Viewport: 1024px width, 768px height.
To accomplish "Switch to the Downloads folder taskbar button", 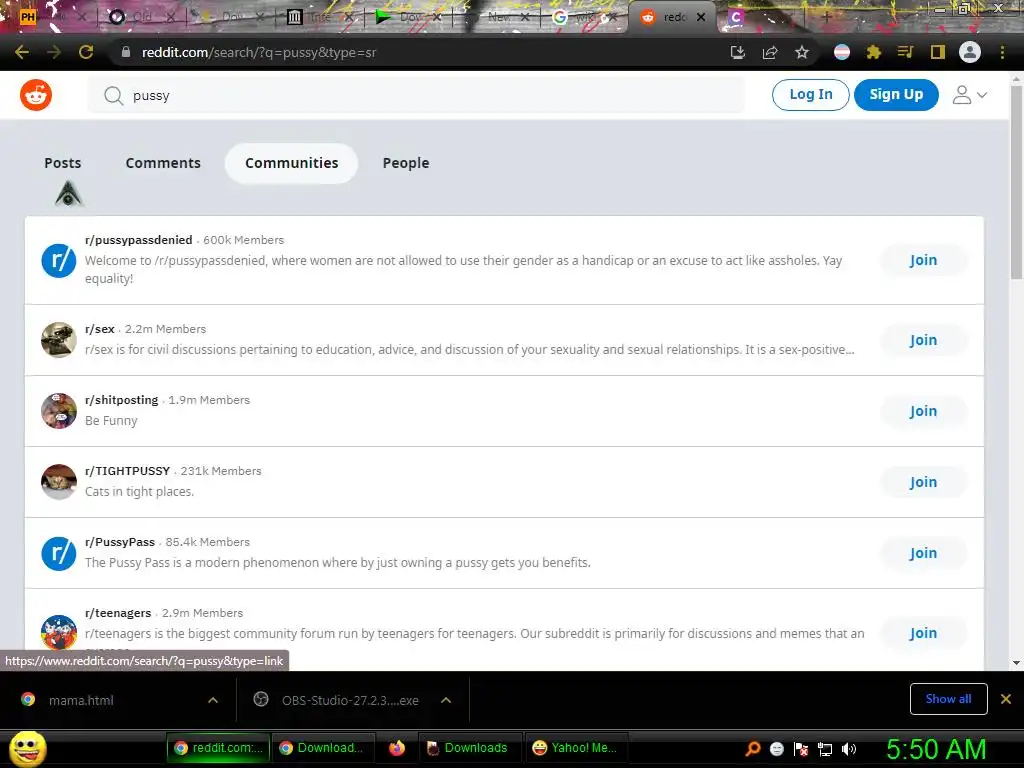I will 468,748.
